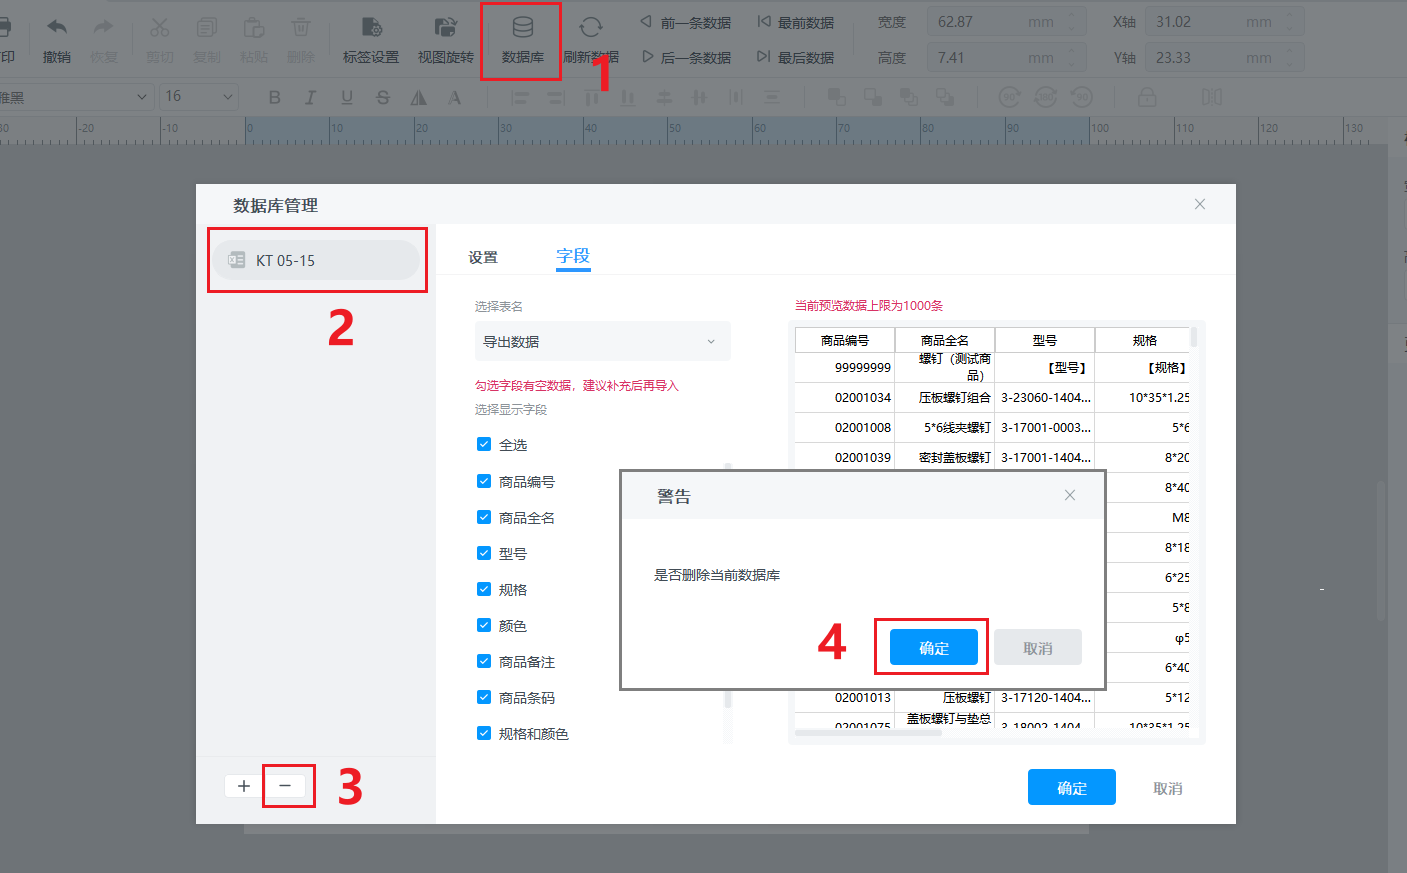Switch to the 字段 tab

[573, 256]
